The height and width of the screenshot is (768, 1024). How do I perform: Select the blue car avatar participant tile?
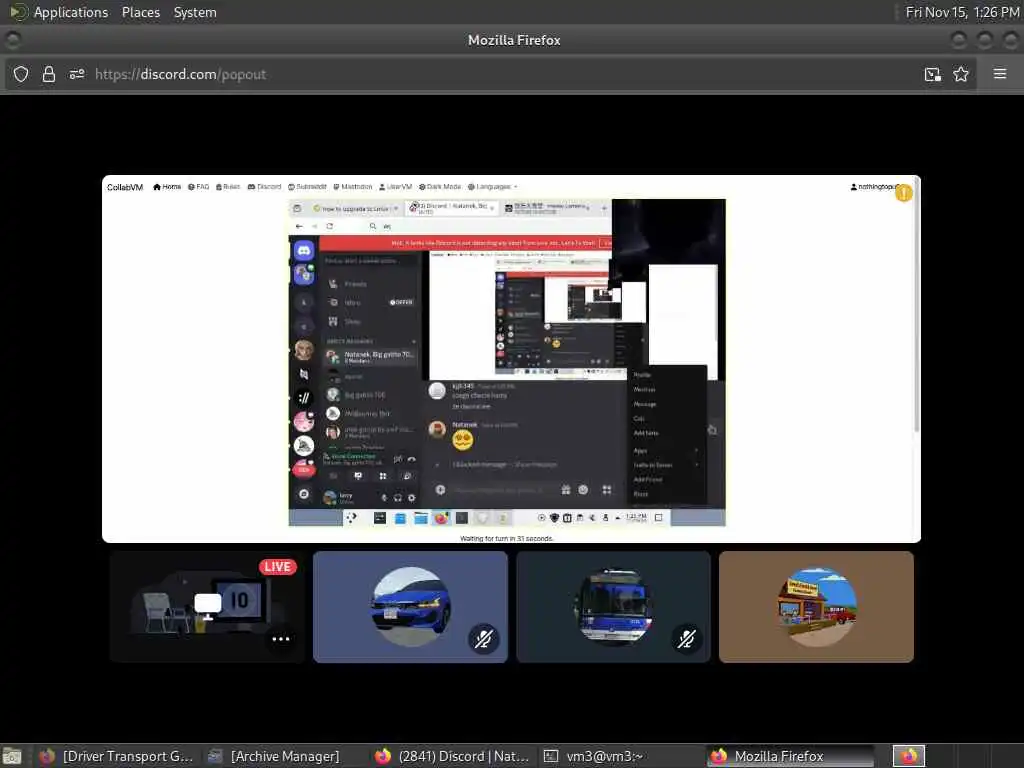tap(410, 607)
